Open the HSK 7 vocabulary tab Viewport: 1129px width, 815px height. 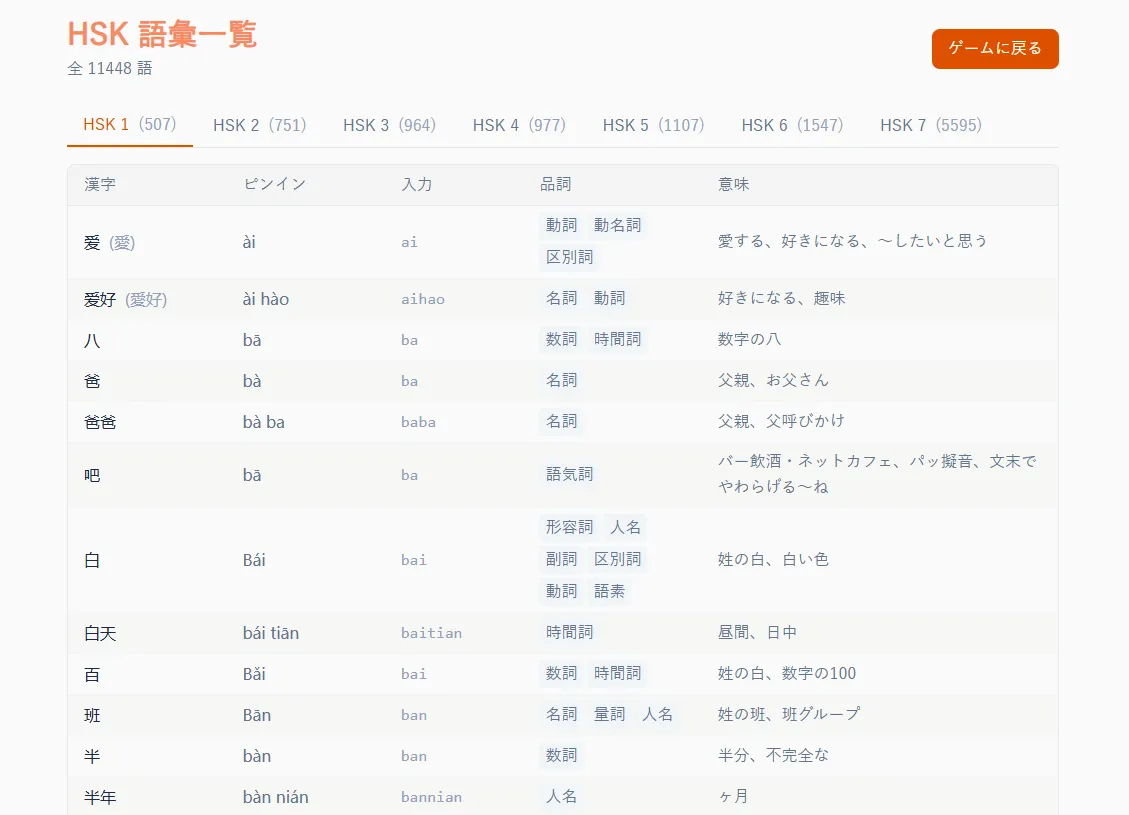tap(930, 125)
